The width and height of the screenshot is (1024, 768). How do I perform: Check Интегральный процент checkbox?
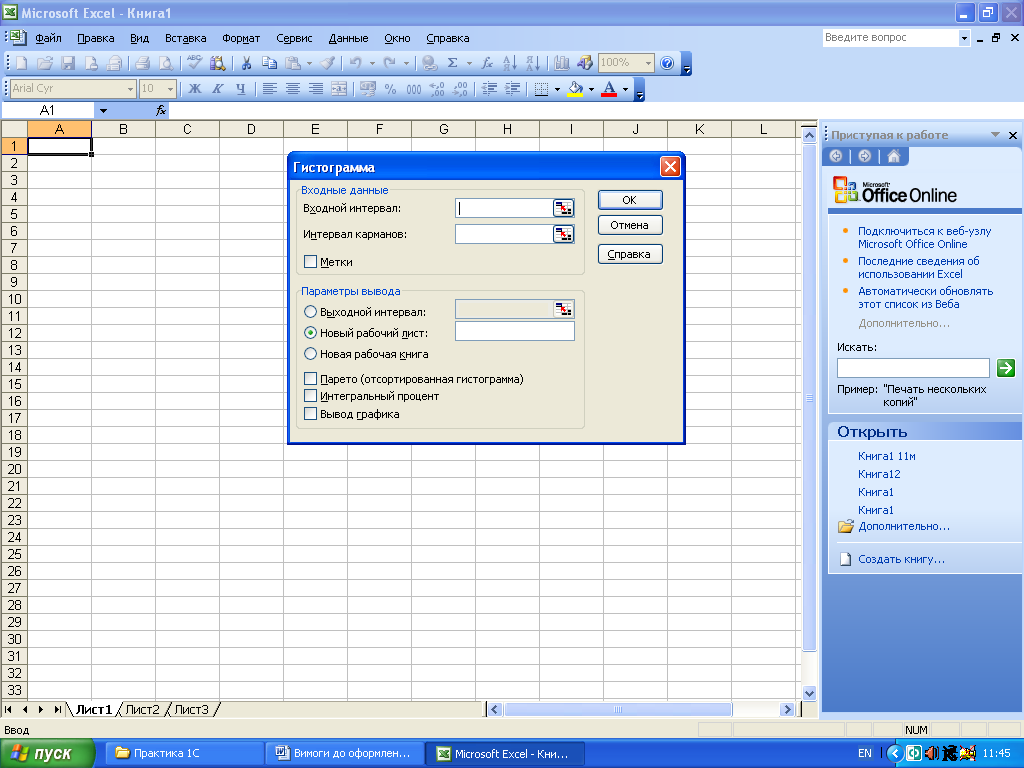point(310,396)
